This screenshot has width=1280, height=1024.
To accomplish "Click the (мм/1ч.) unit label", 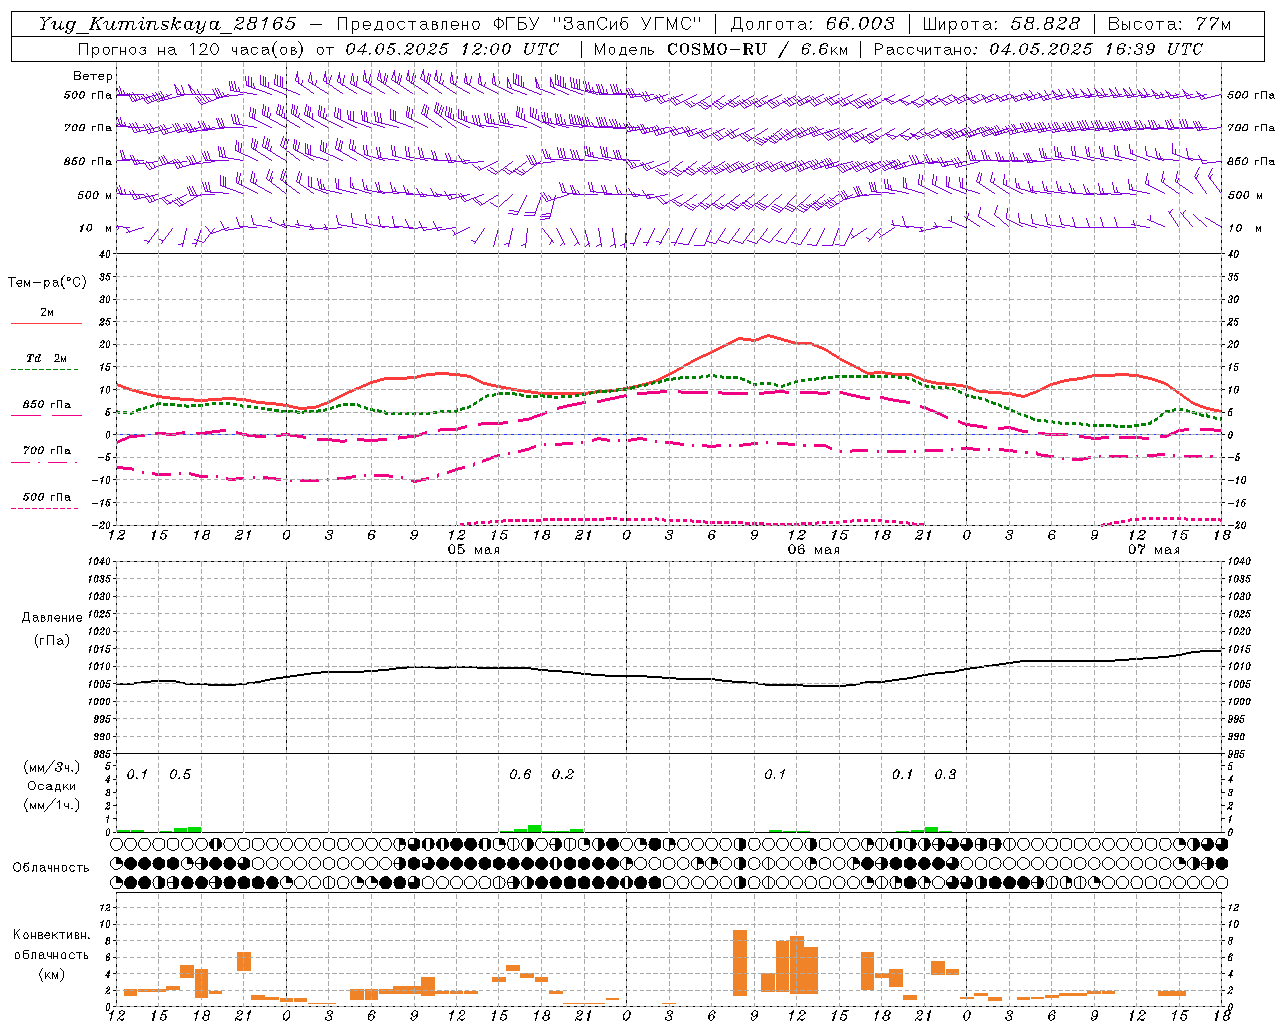I will (52, 805).
